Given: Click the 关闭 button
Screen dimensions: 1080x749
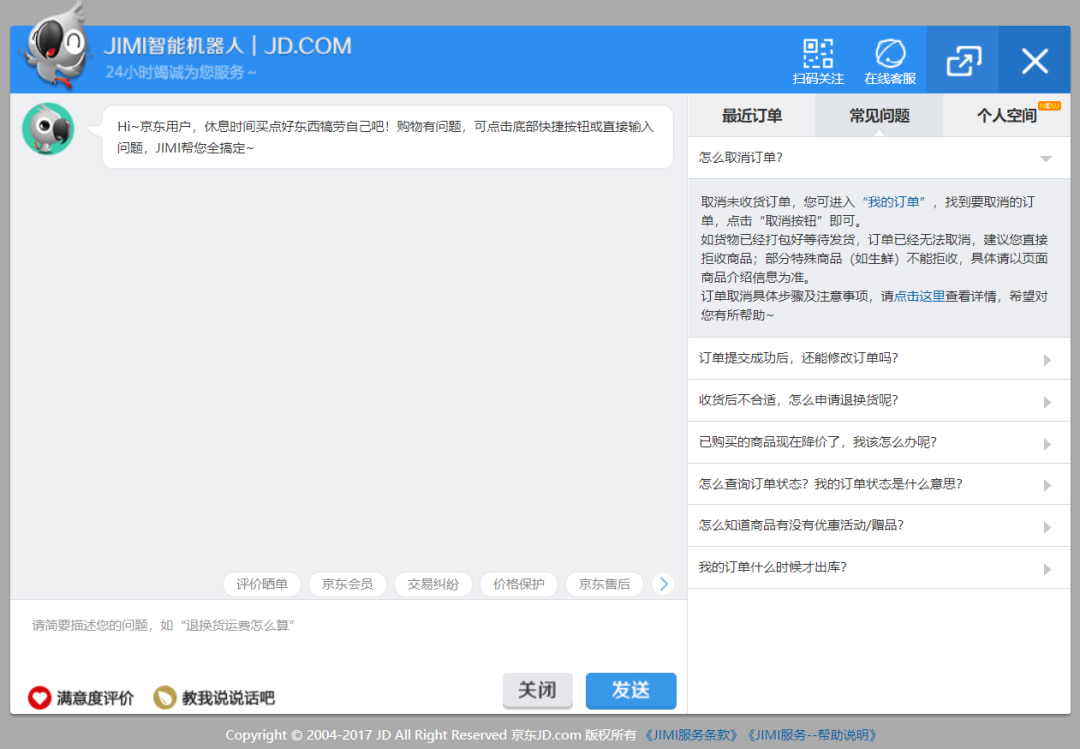Looking at the screenshot, I should (537, 690).
